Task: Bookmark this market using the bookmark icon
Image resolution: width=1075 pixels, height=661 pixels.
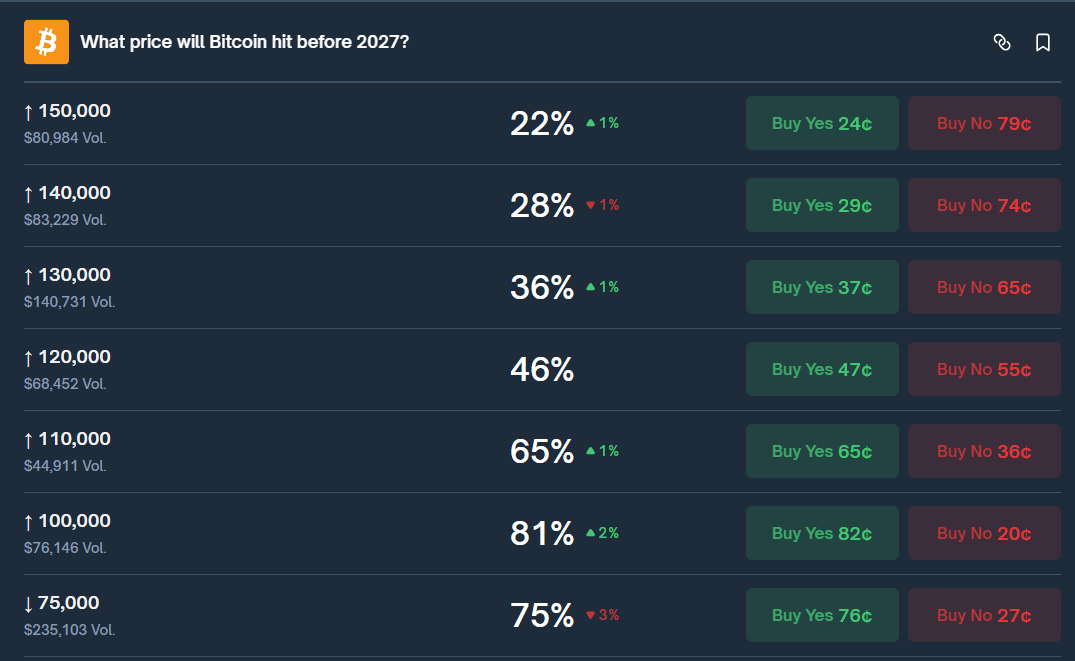Action: point(1043,43)
